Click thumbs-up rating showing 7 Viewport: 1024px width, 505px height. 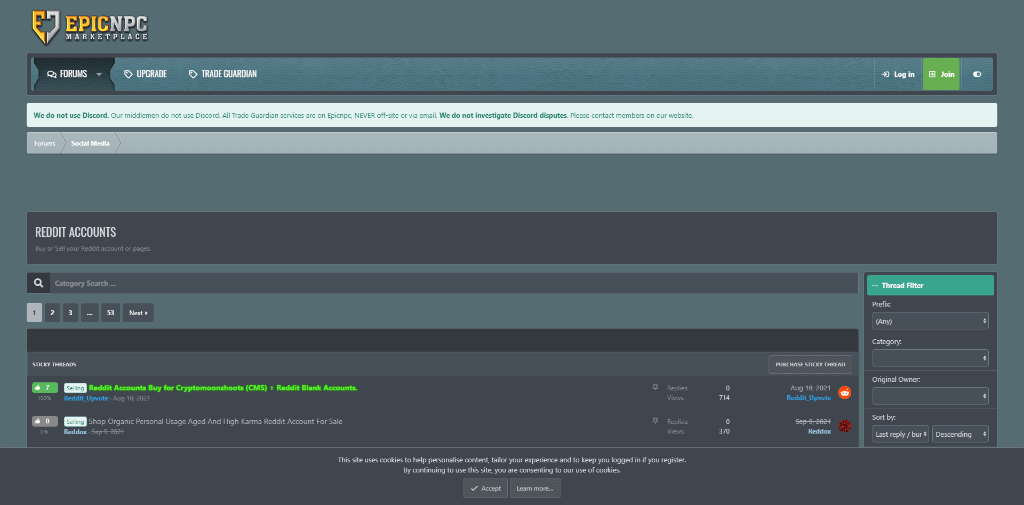pyautogui.click(x=45, y=387)
